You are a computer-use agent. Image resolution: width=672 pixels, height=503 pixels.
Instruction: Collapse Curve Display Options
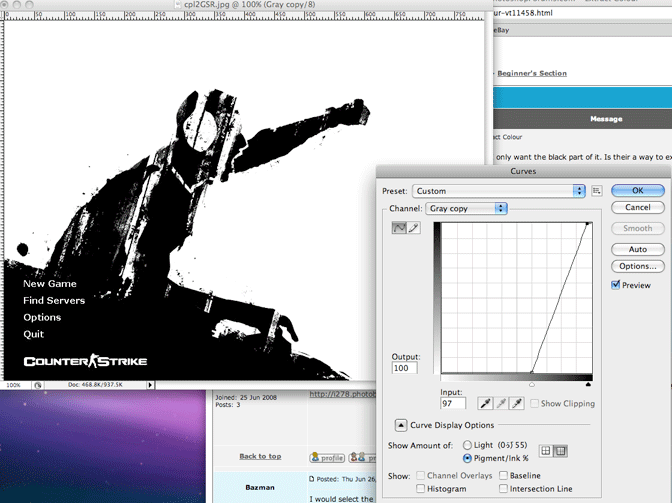tap(400, 425)
